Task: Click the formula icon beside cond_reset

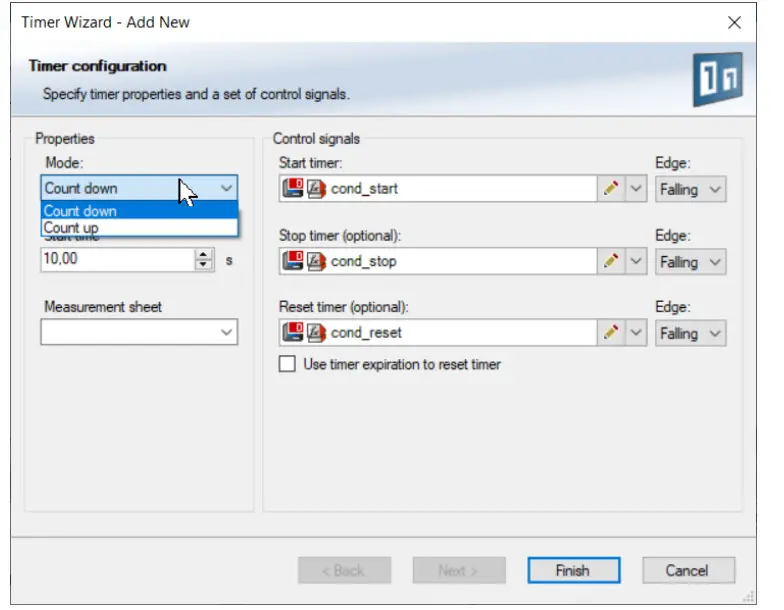Action: click(316, 332)
